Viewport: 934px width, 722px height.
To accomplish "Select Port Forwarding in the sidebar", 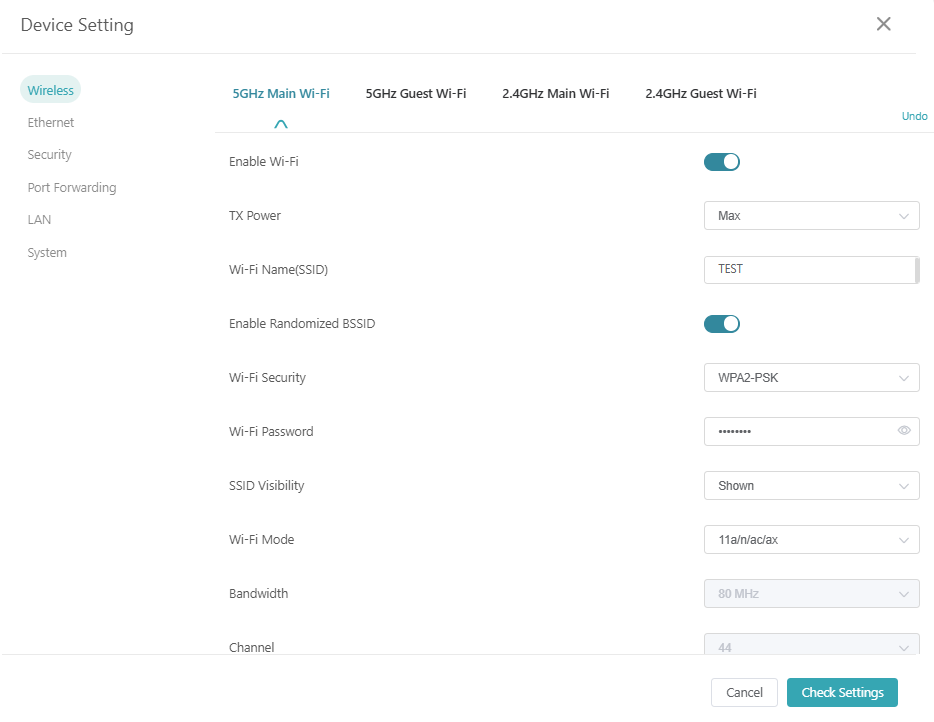I will tap(71, 187).
